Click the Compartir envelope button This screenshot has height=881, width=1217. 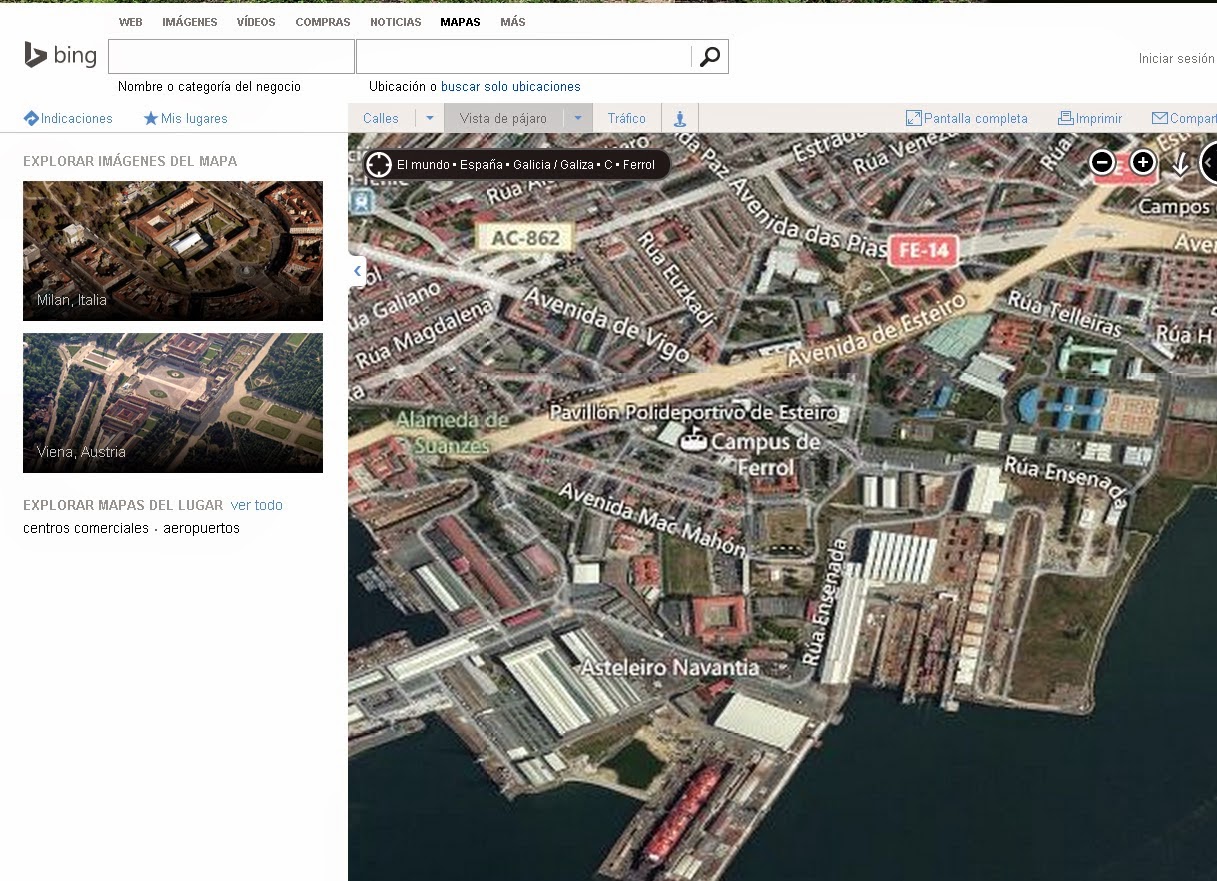click(1184, 118)
